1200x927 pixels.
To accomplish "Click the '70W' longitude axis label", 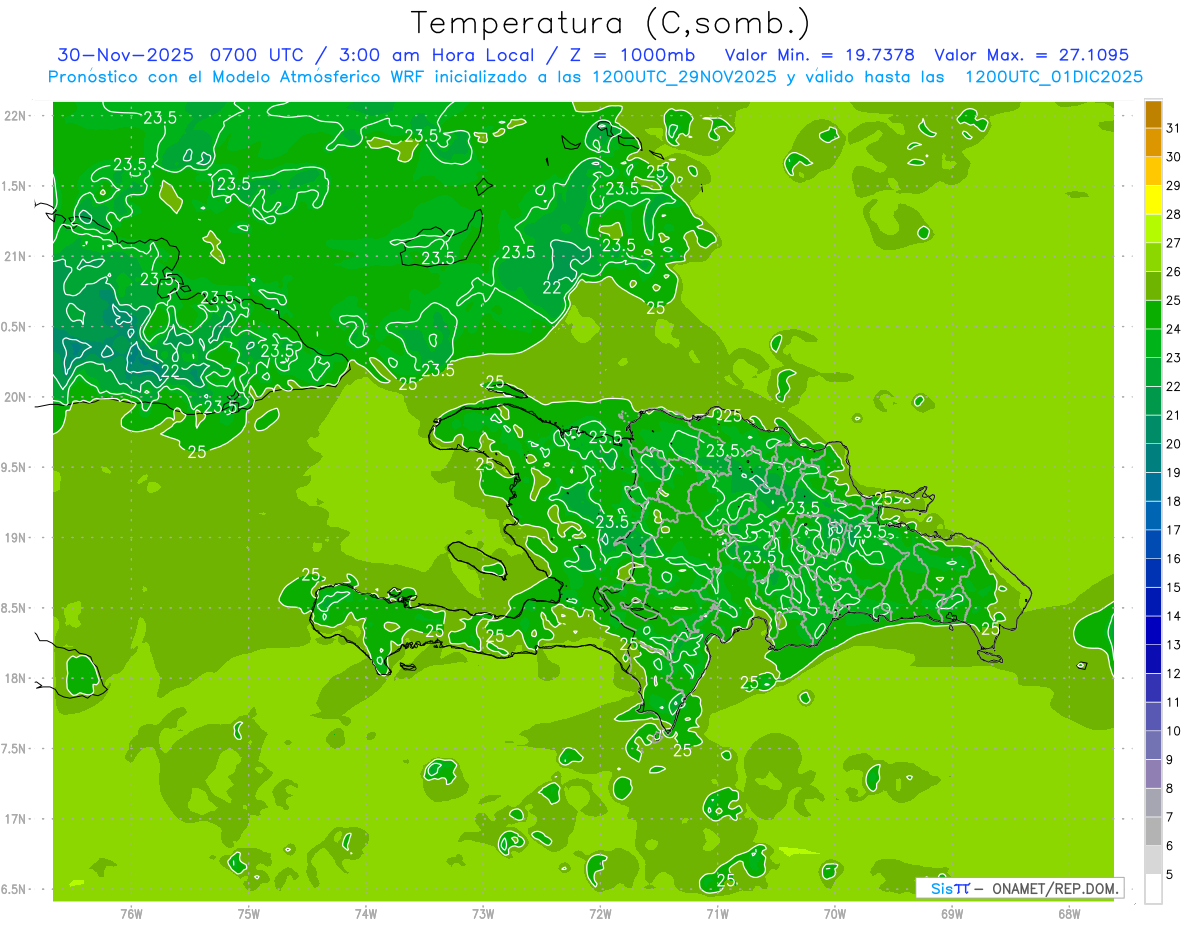I will coord(835,913).
